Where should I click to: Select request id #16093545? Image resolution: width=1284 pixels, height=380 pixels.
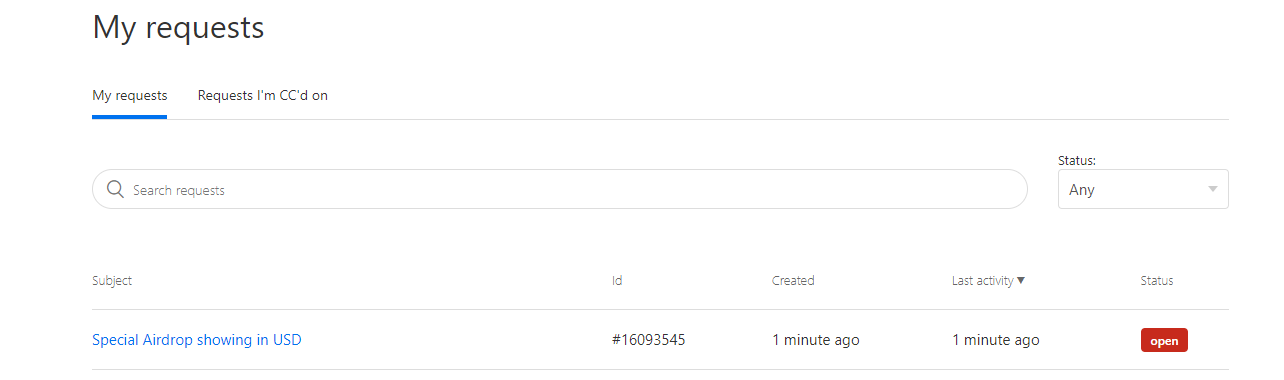coord(649,340)
